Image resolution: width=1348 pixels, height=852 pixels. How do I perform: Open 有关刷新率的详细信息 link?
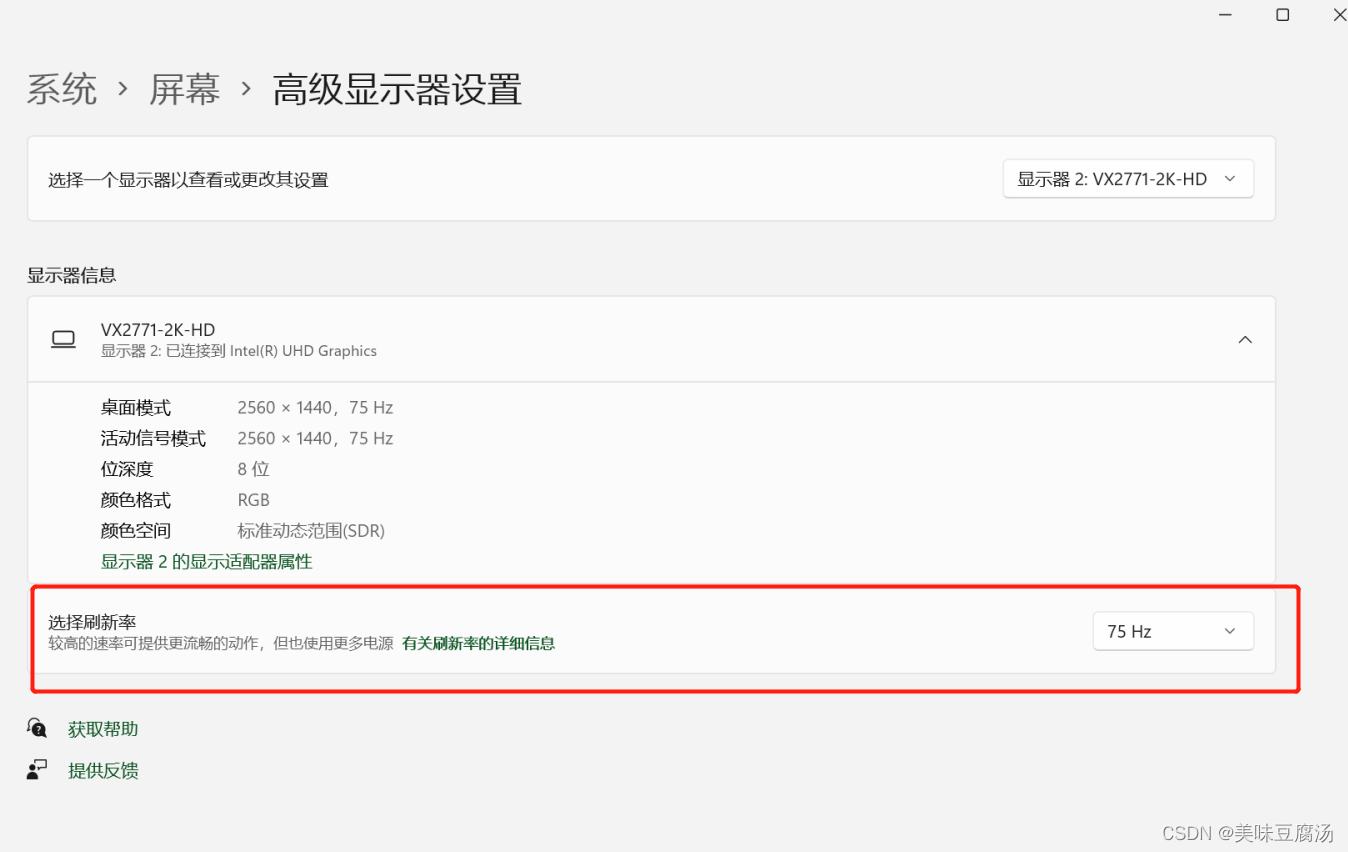point(478,643)
